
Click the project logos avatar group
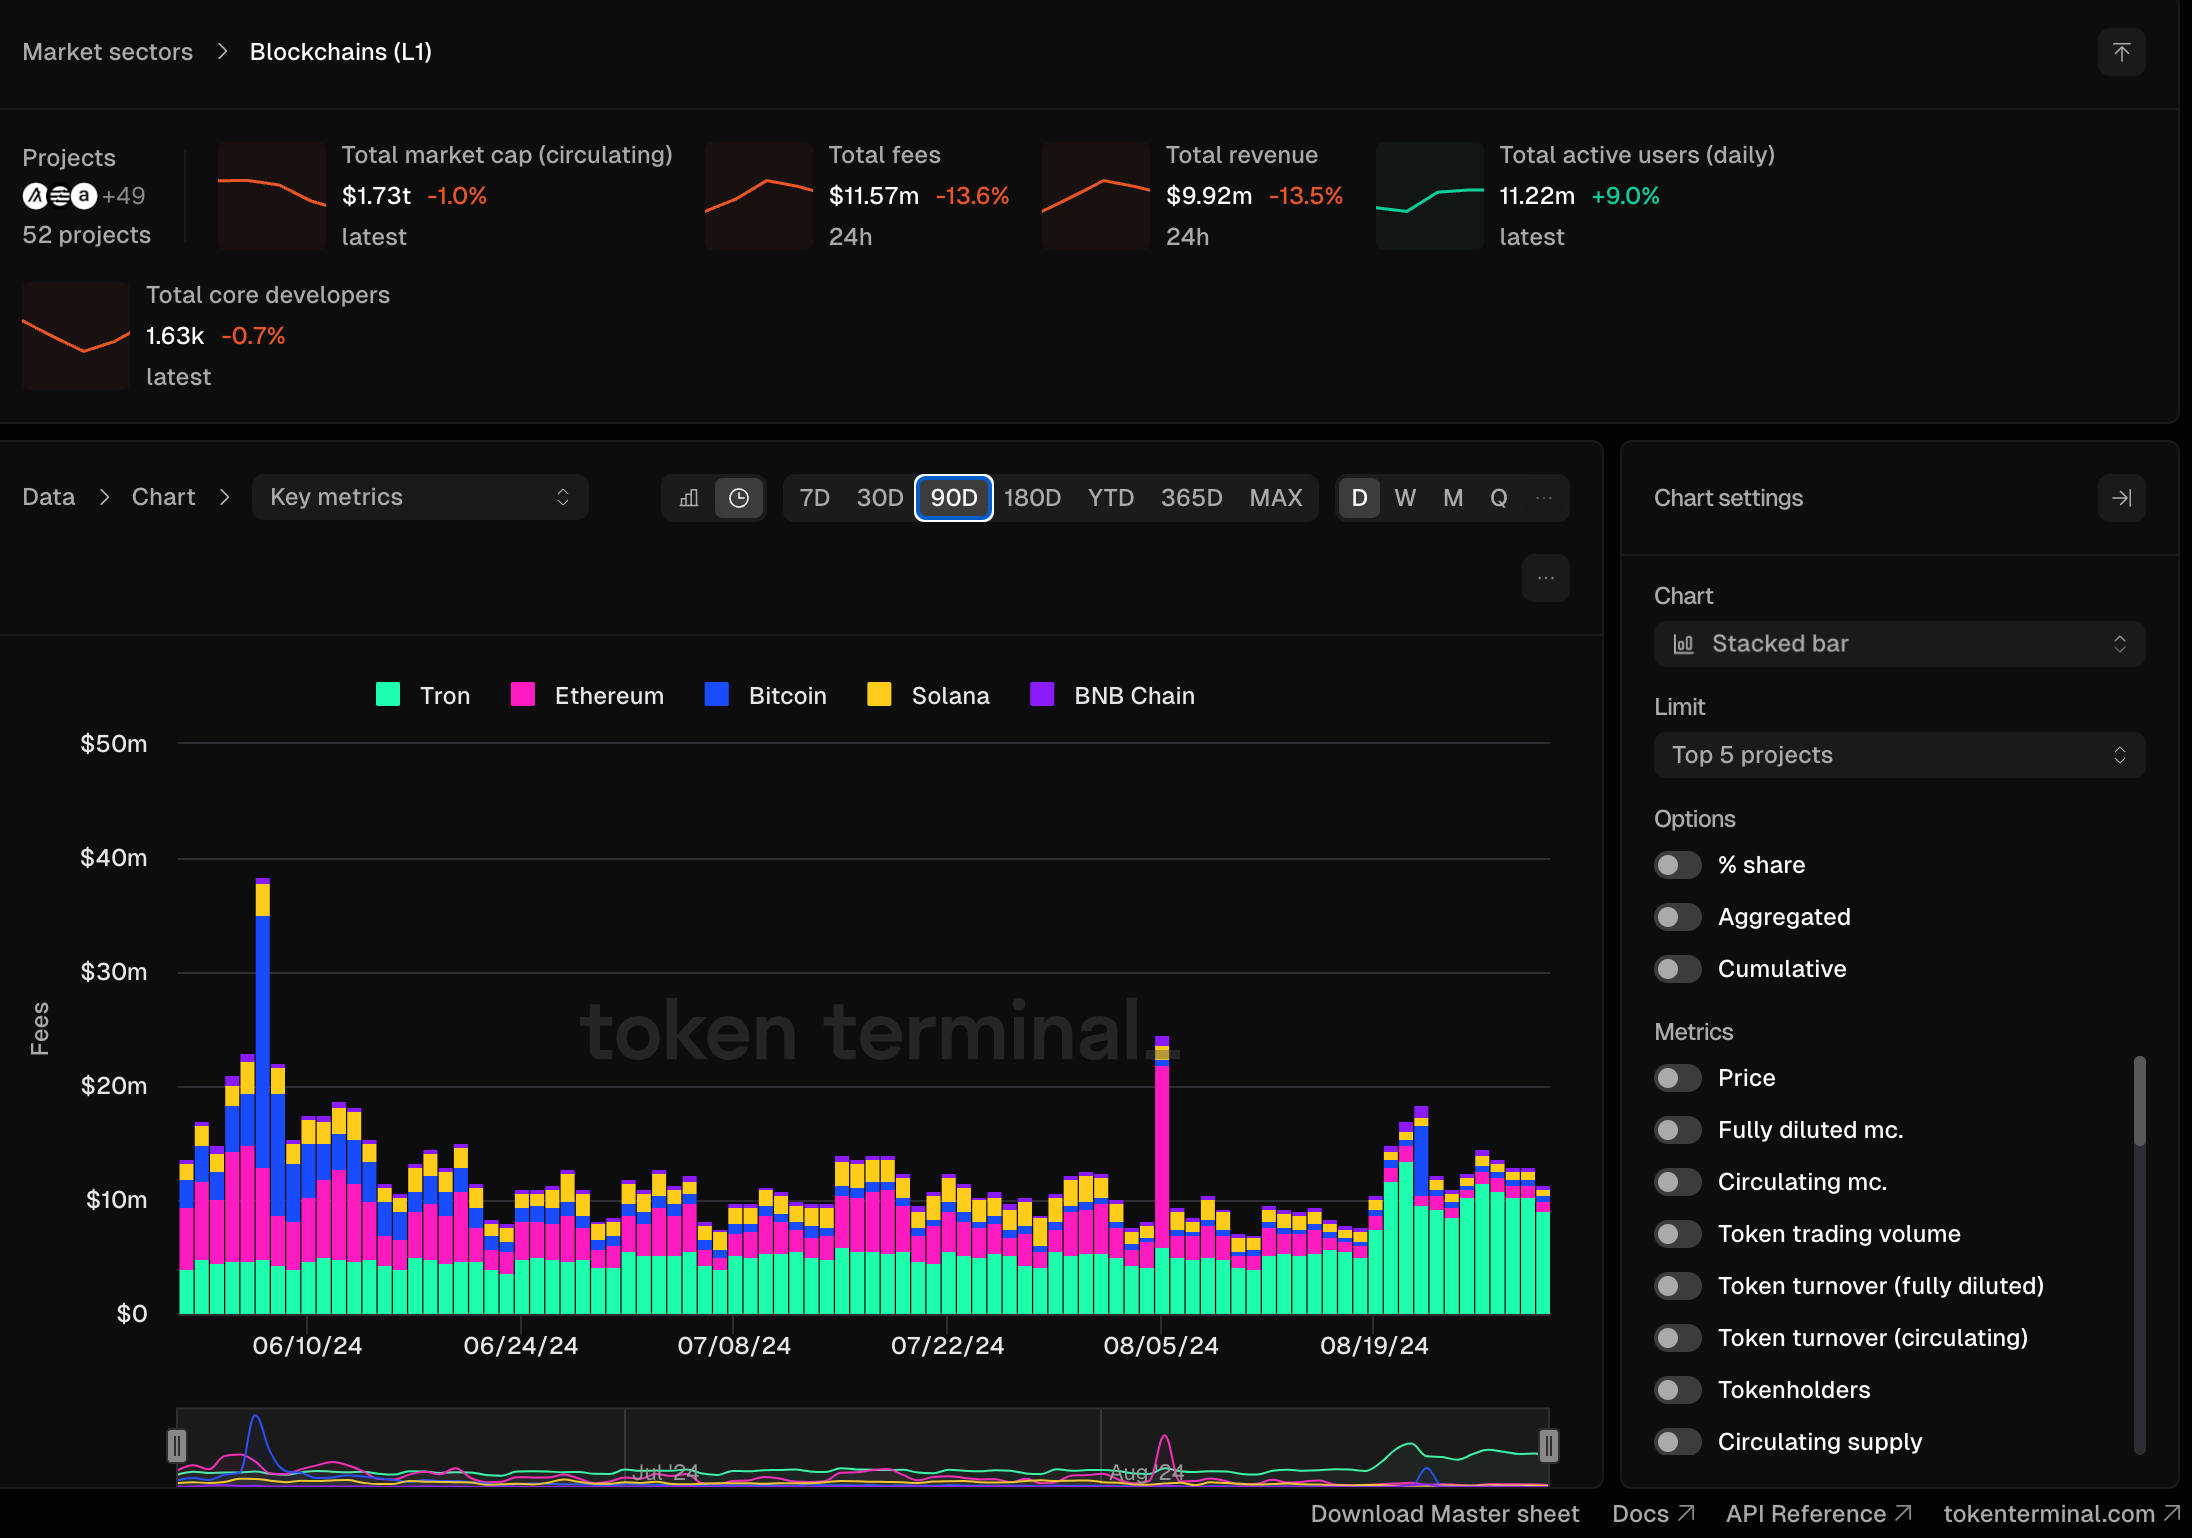pos(60,196)
